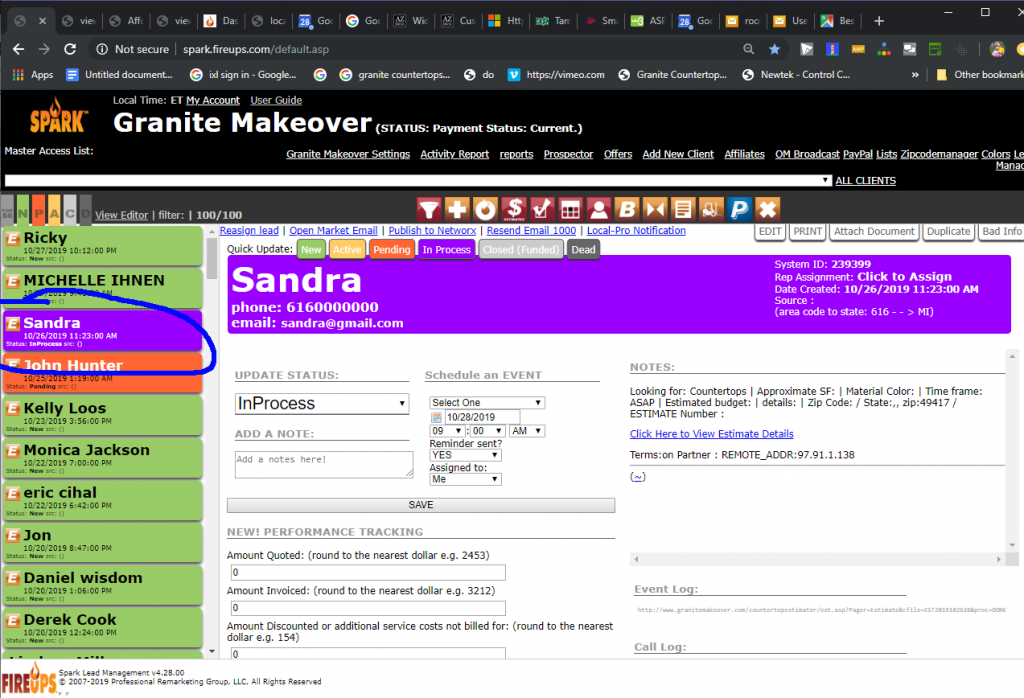Set quick update status to New
1024x698 pixels.
click(x=311, y=249)
